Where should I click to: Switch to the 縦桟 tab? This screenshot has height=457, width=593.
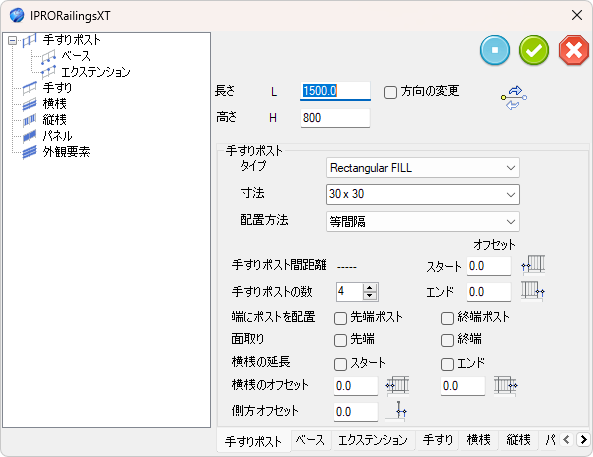518,440
